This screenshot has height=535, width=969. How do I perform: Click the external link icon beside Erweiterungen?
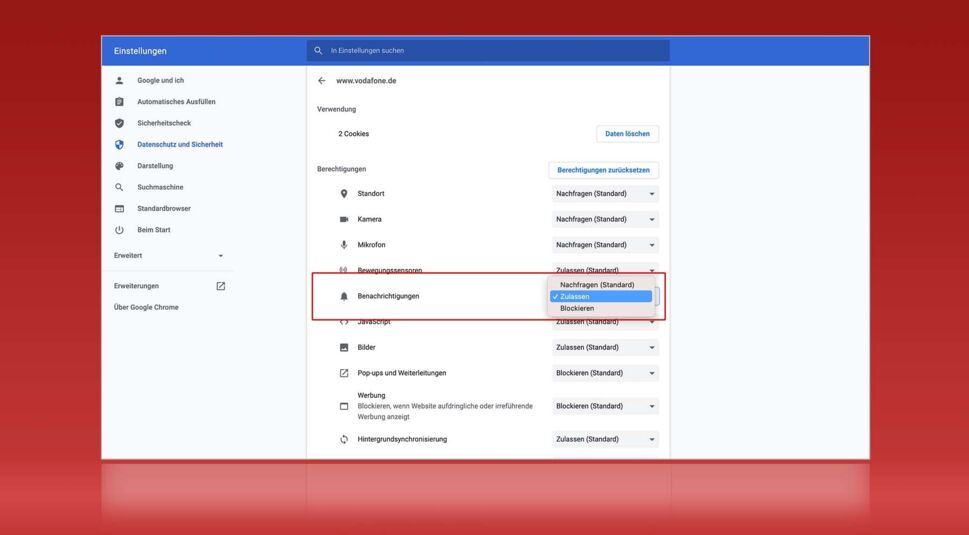pos(221,286)
